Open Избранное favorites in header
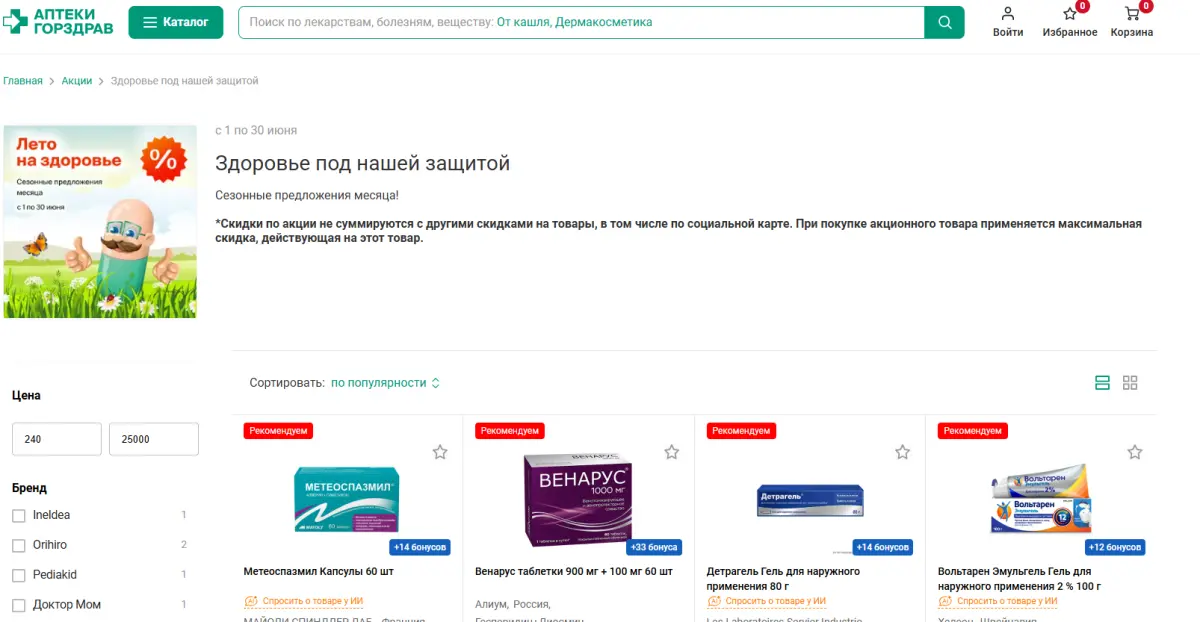Screen dimensions: 1200x622 pos(1070,22)
